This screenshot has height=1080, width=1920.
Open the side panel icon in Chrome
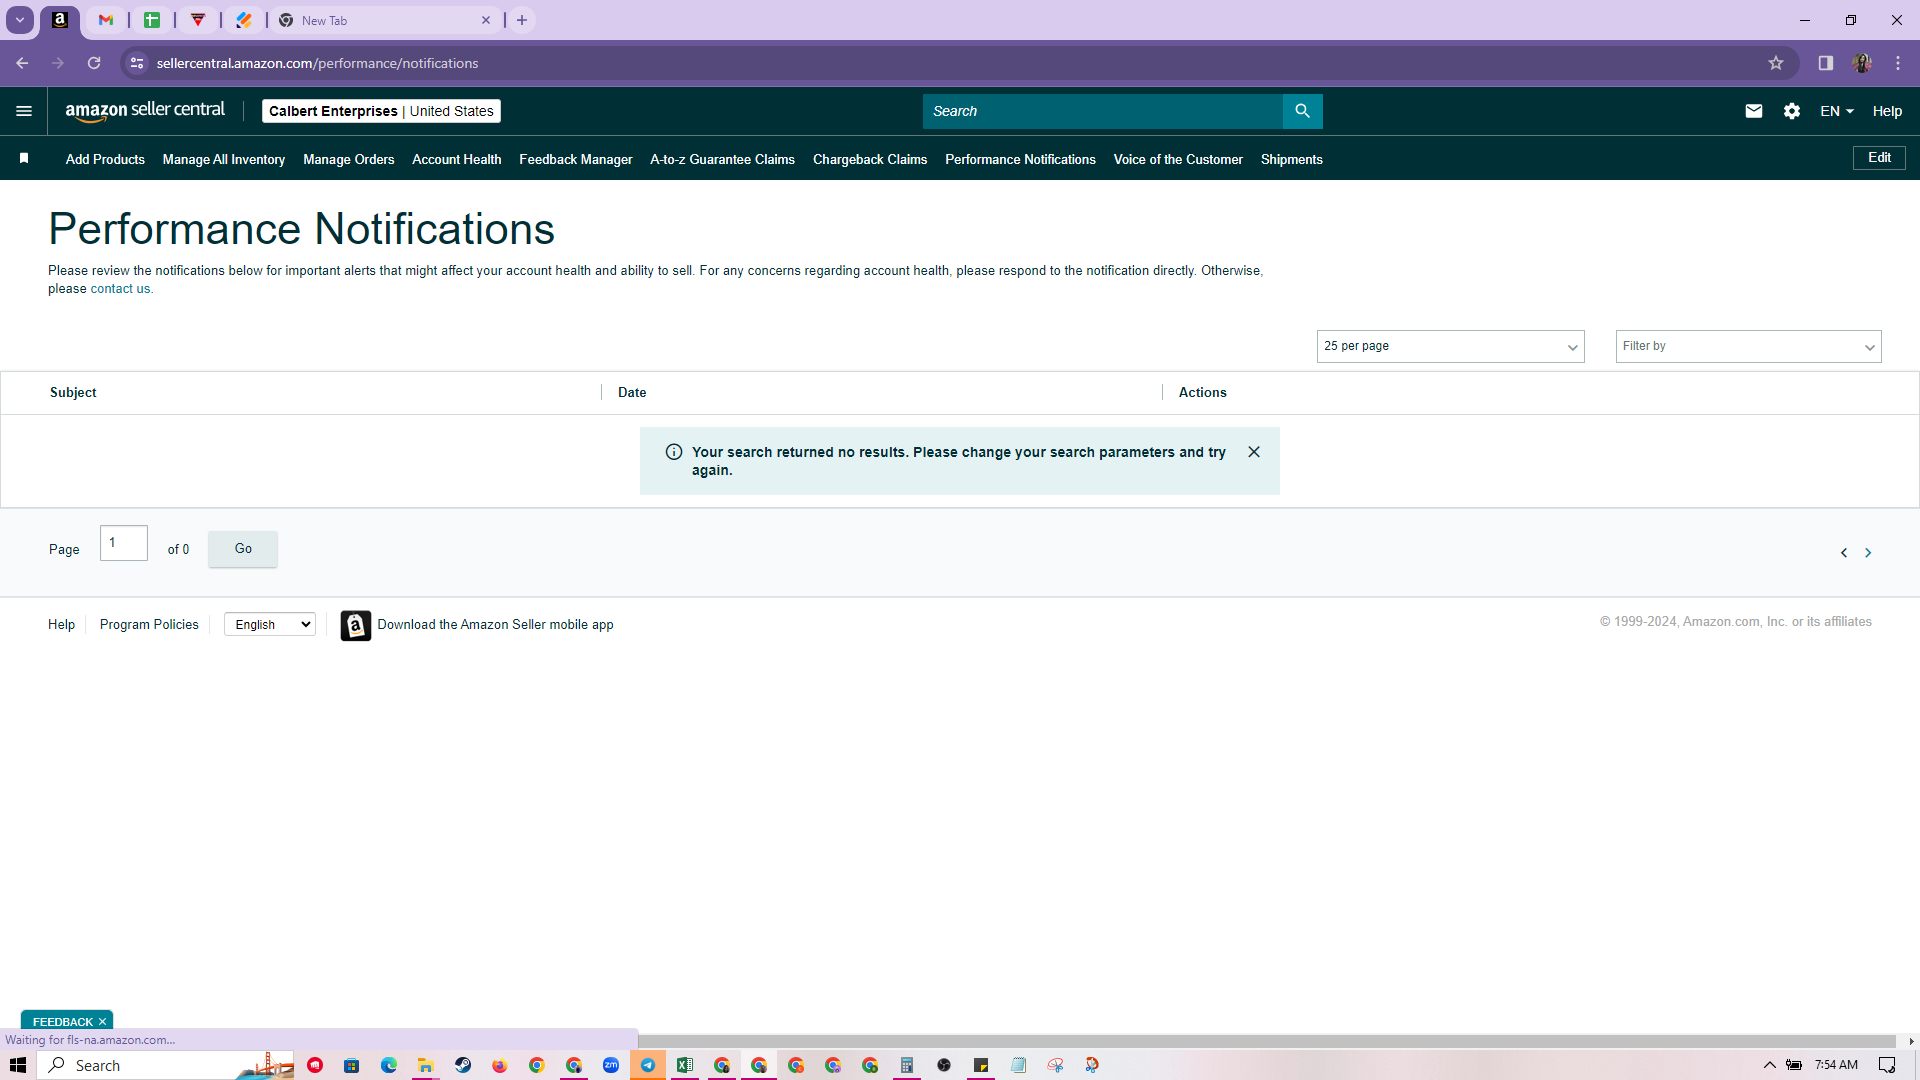point(1826,63)
